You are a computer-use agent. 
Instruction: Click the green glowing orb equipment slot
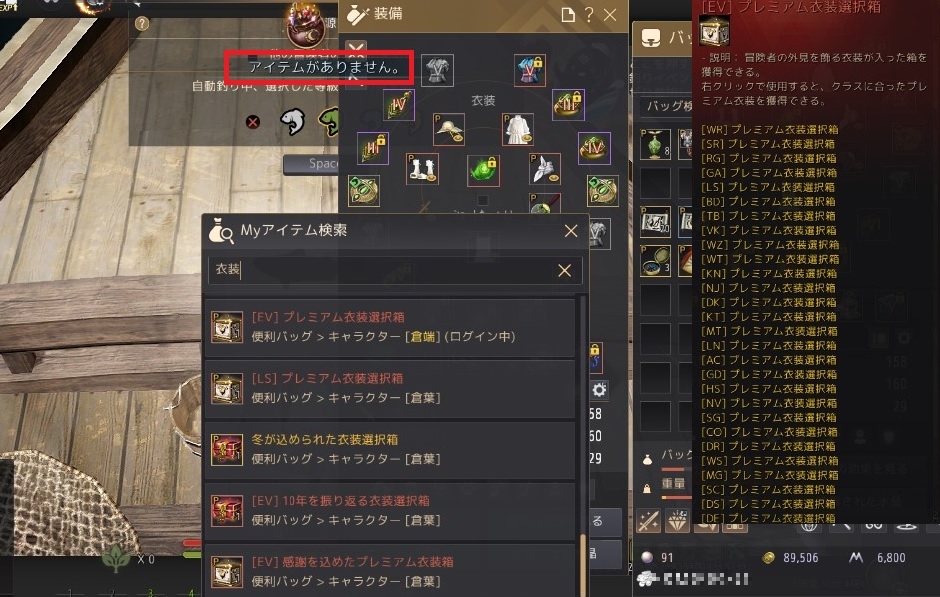coord(483,170)
